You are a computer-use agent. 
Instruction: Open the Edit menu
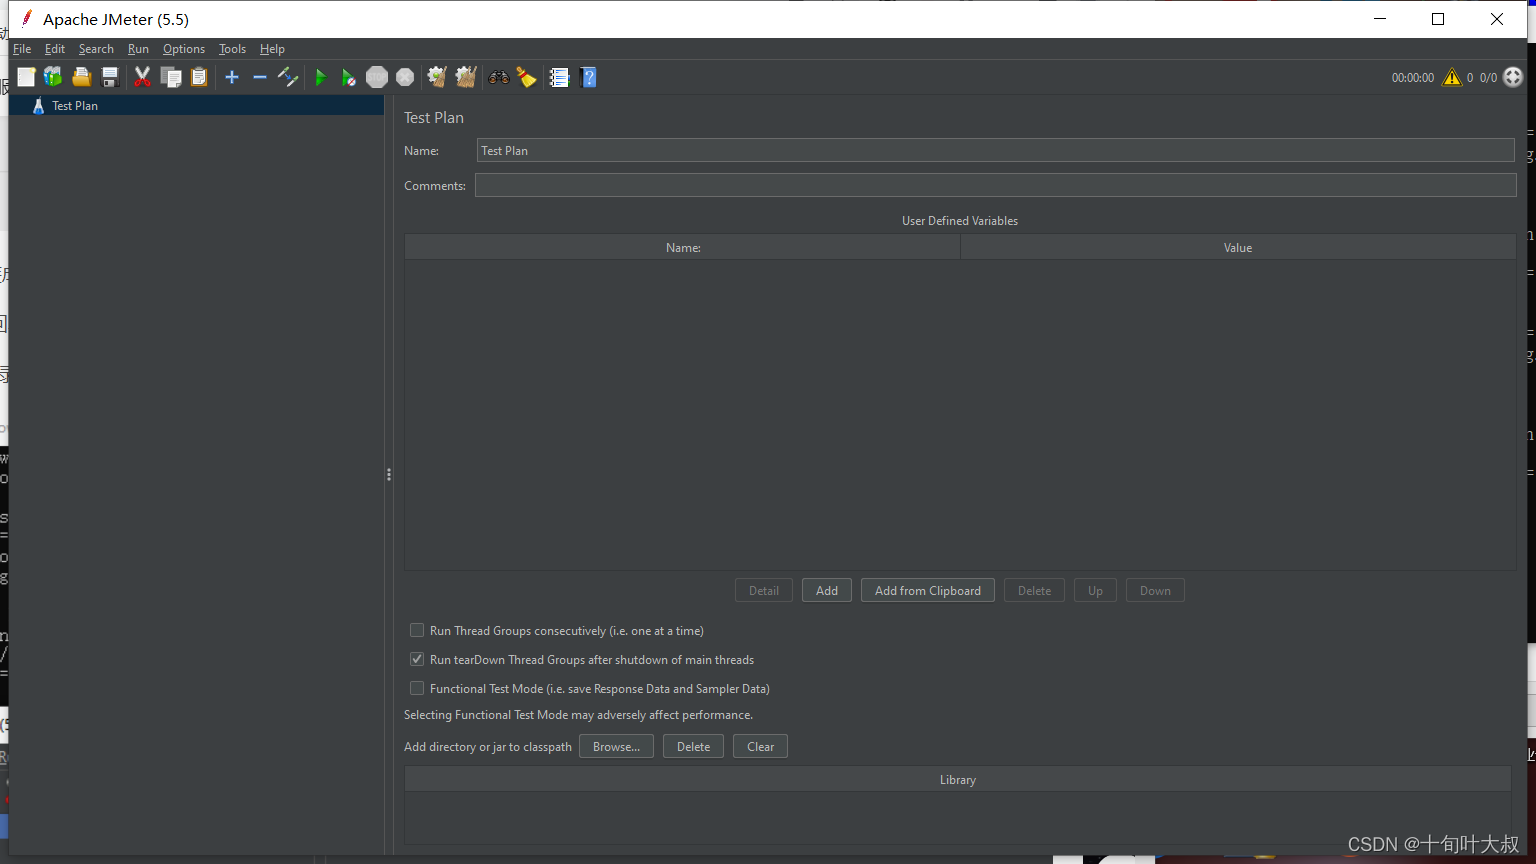click(x=55, y=48)
